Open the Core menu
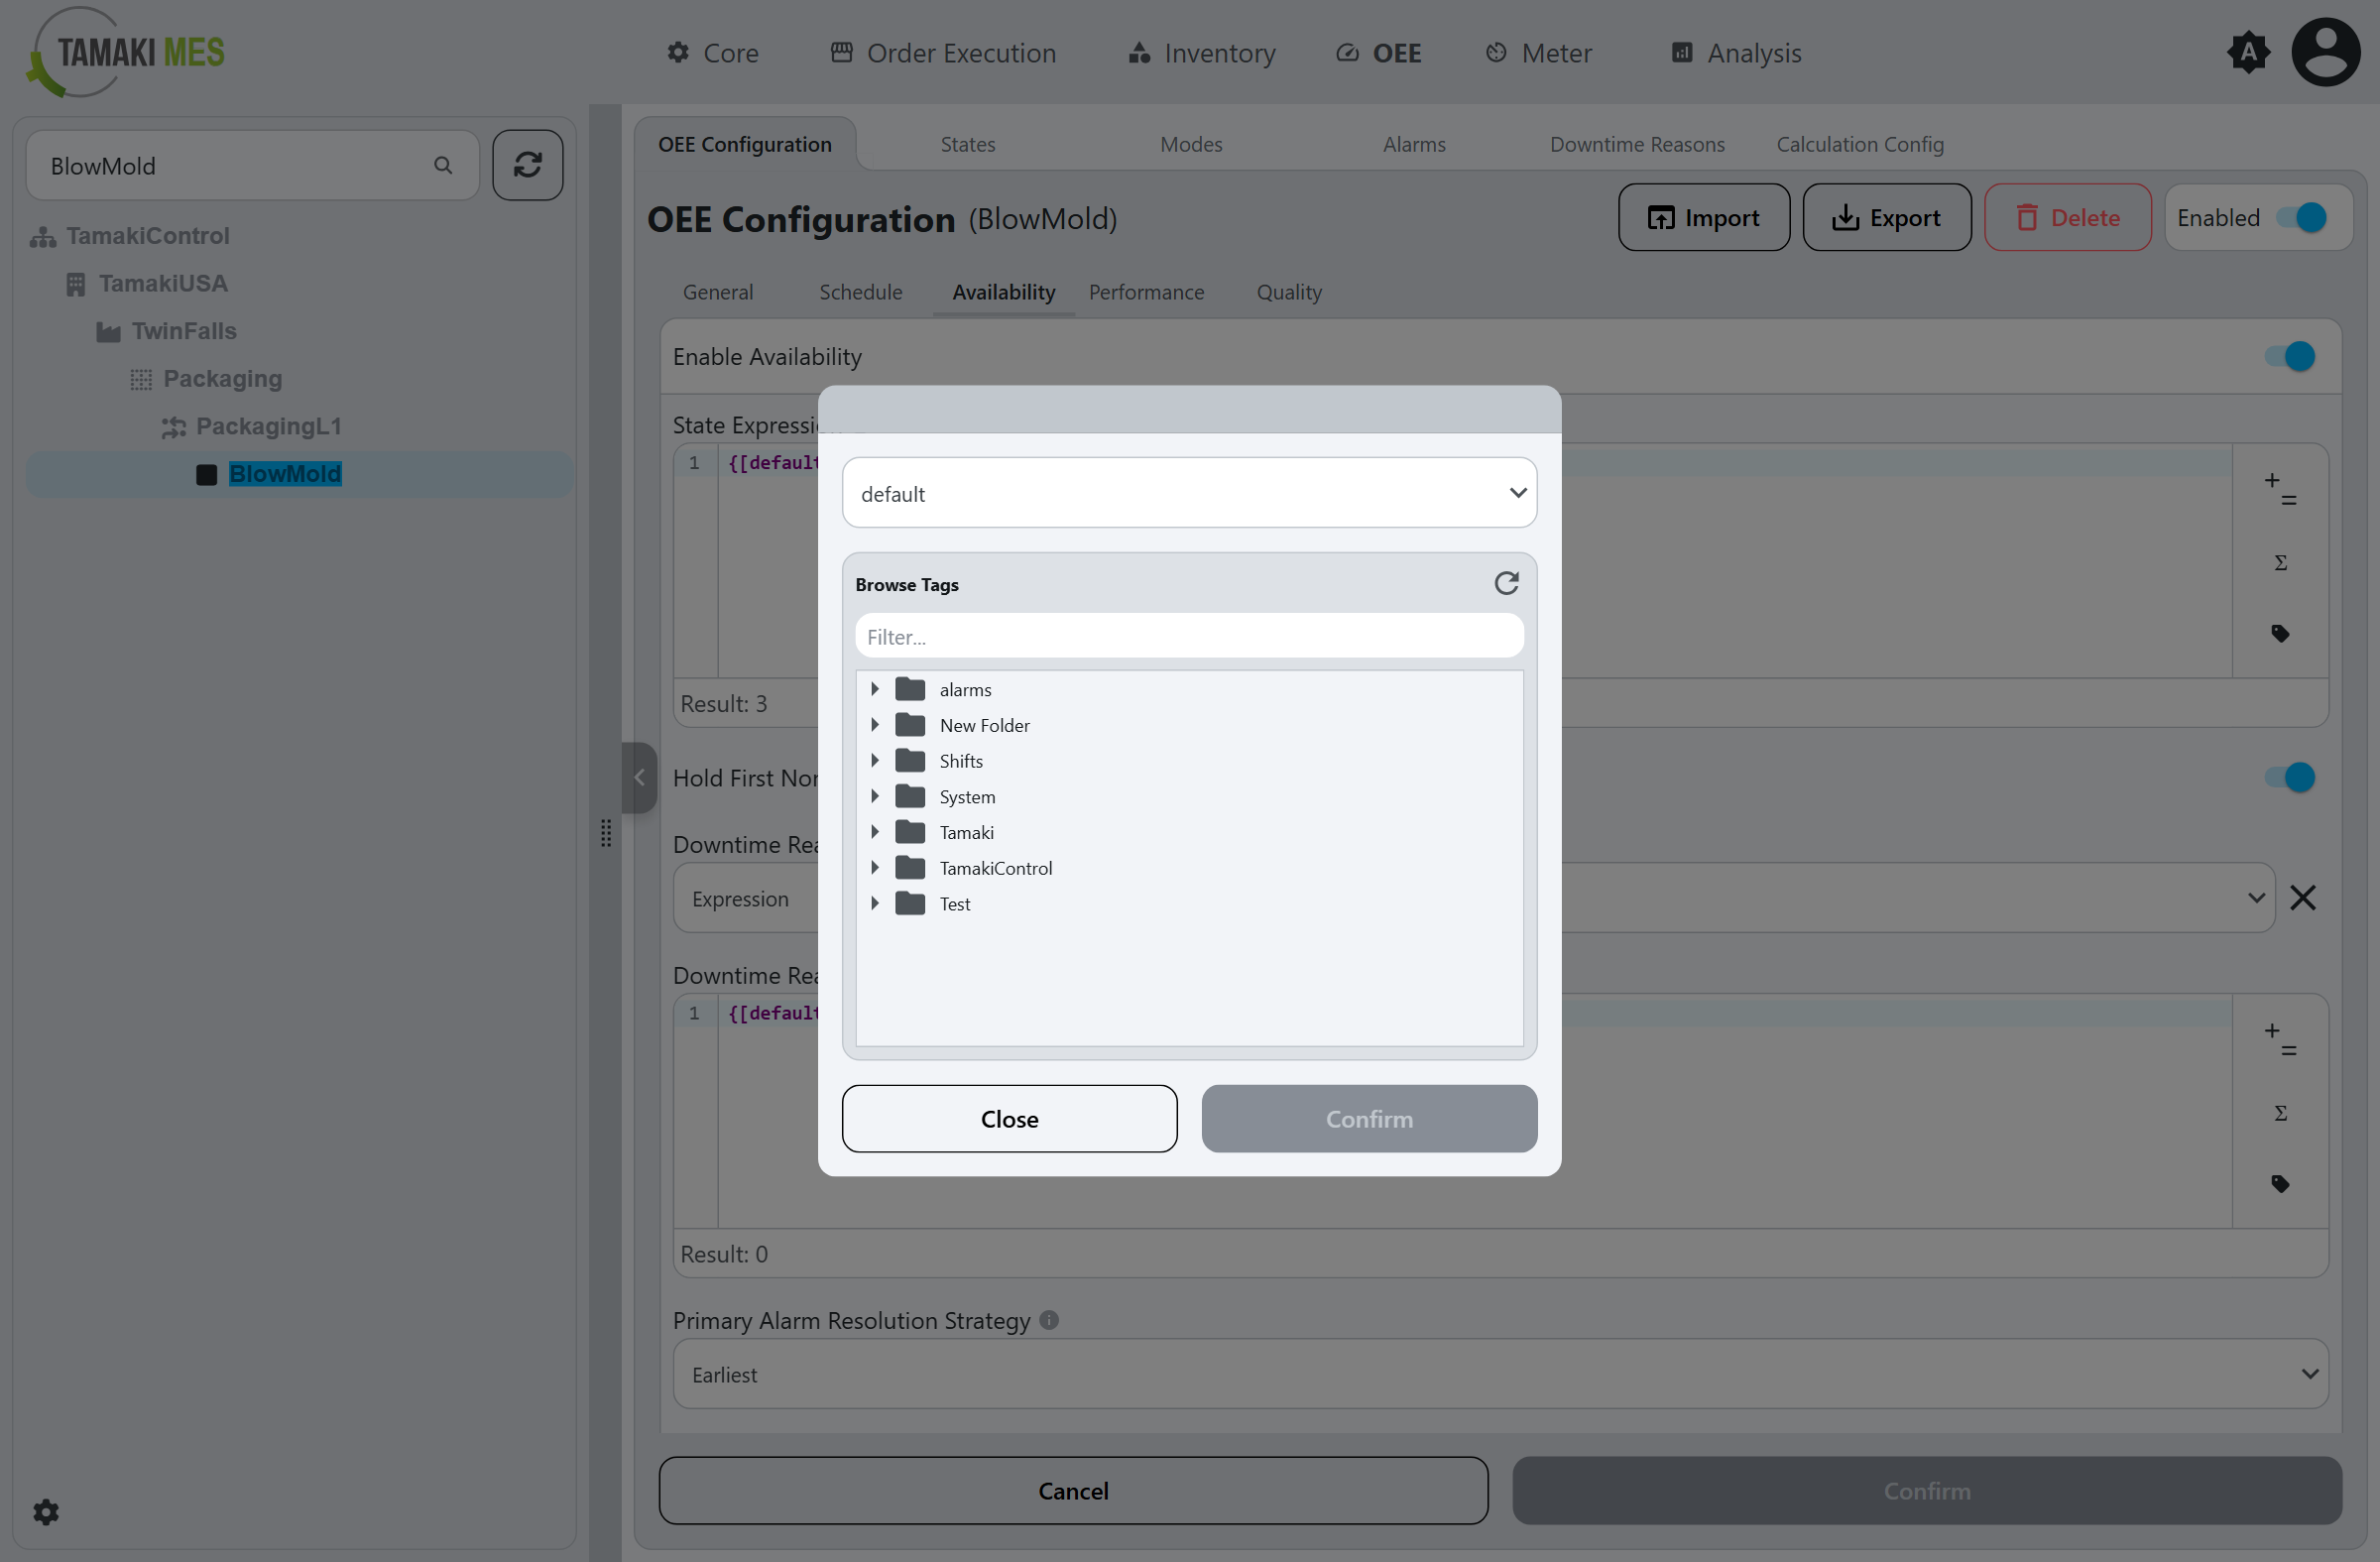Viewport: 2380px width, 1562px height. pyautogui.click(x=713, y=52)
